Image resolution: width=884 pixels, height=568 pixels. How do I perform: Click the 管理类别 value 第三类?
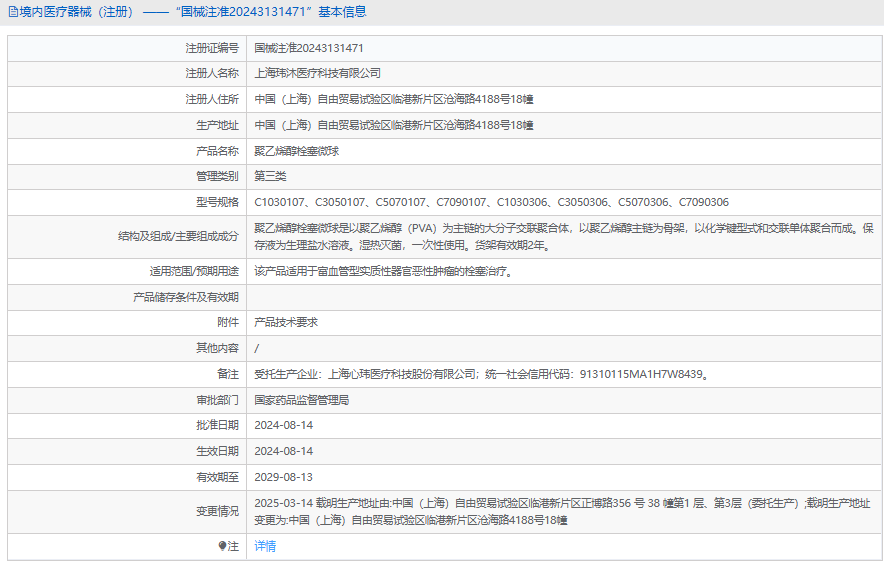[x=270, y=176]
